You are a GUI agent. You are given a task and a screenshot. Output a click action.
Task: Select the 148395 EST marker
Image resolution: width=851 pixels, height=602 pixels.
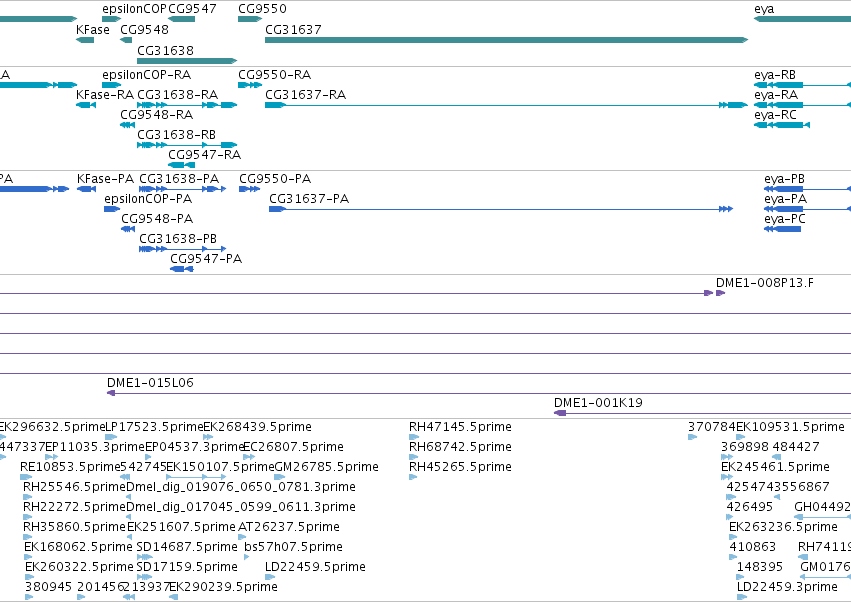coord(741,577)
